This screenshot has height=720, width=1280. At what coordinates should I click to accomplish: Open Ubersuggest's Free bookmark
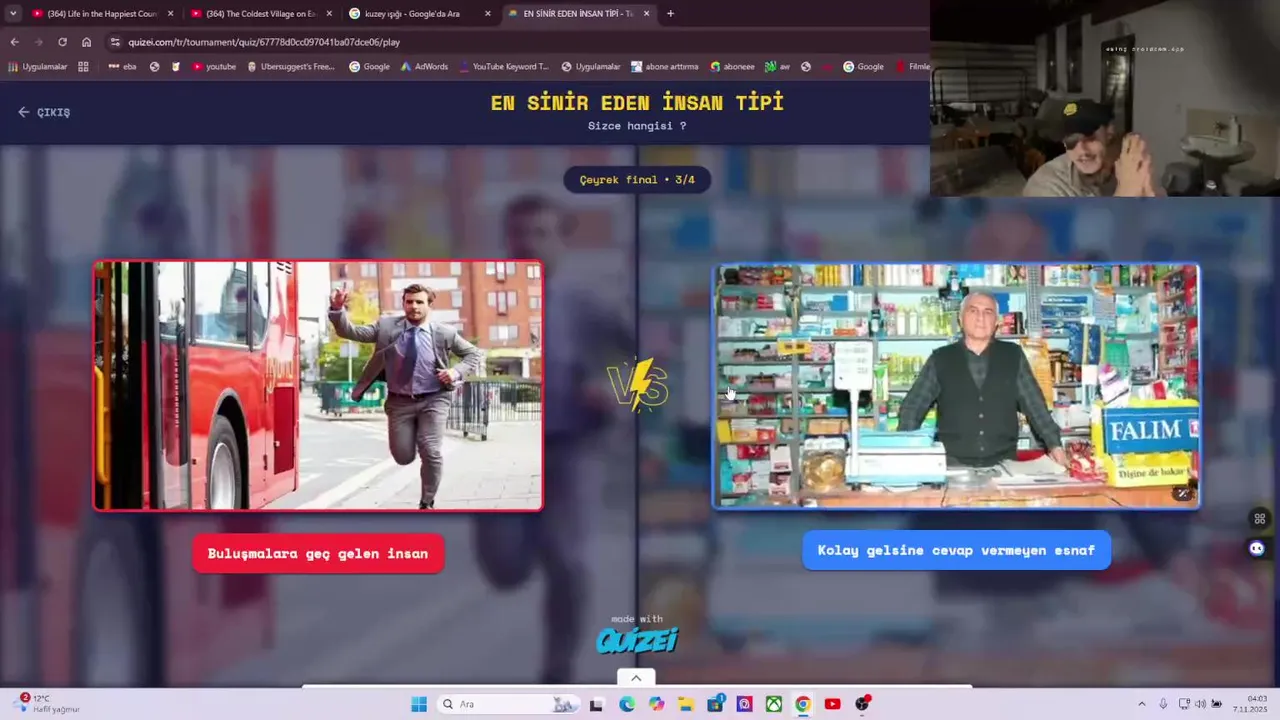291,67
